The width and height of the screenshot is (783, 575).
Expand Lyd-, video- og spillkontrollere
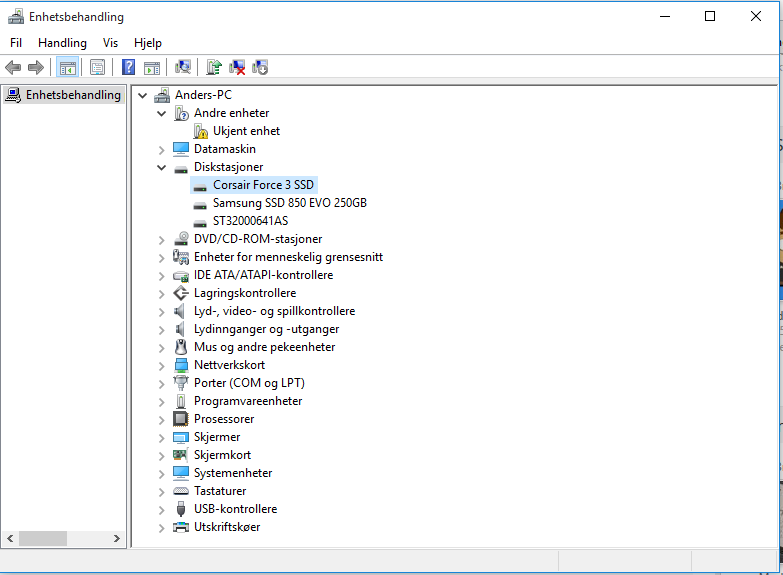162,312
